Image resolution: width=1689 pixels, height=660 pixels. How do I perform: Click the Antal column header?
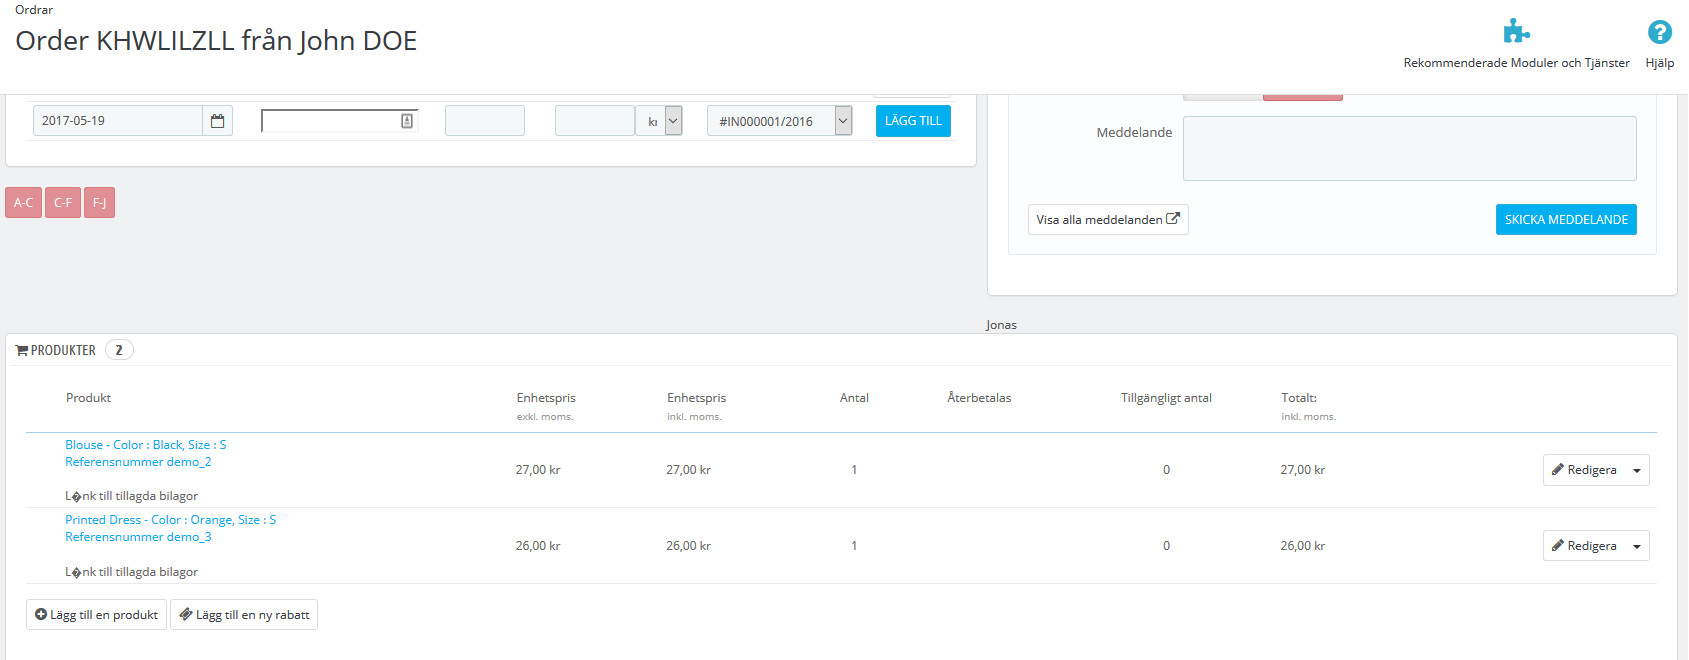(854, 398)
